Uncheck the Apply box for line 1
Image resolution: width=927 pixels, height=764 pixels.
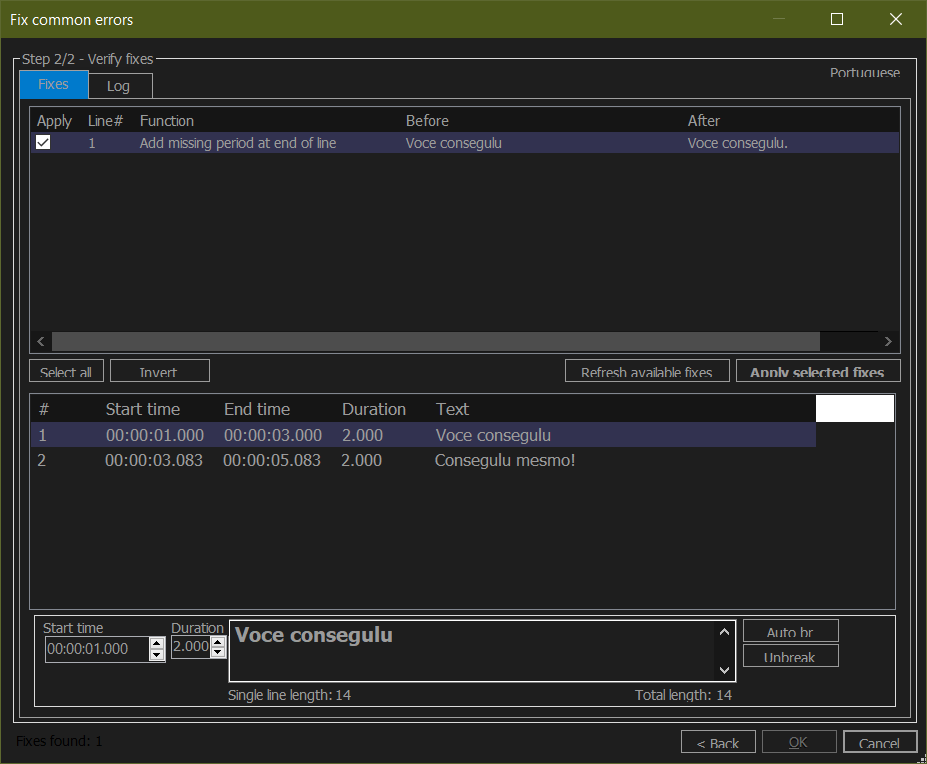(x=43, y=142)
